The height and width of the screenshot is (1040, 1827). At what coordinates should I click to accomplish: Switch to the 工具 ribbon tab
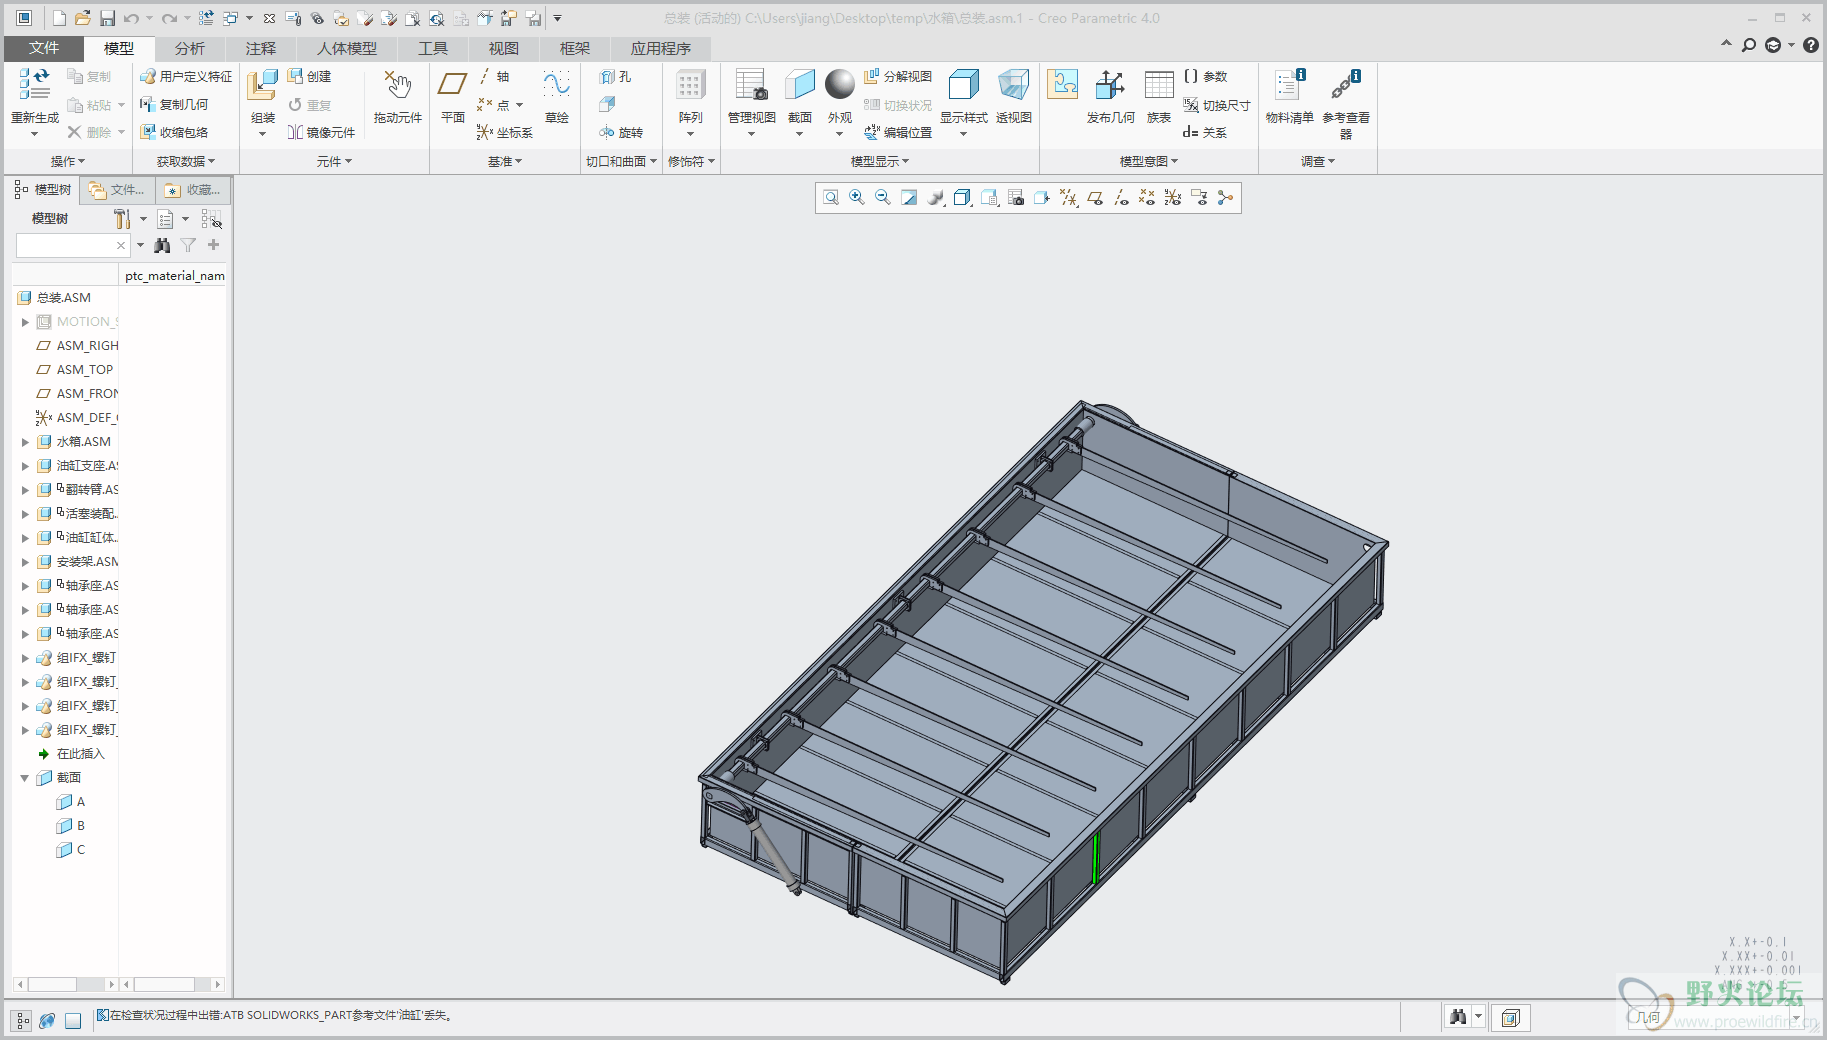432,48
